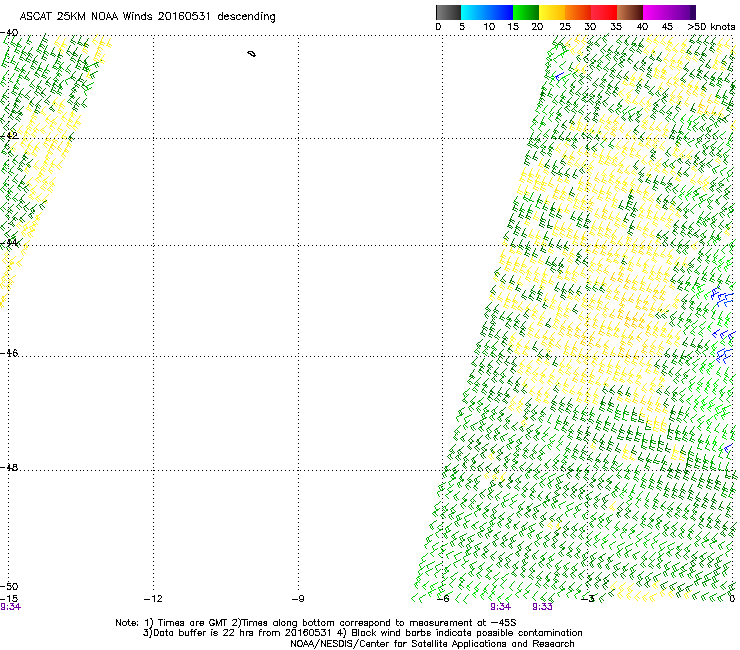Click the word 'descending' in the title
This screenshot has height=650, width=740.
(246, 17)
